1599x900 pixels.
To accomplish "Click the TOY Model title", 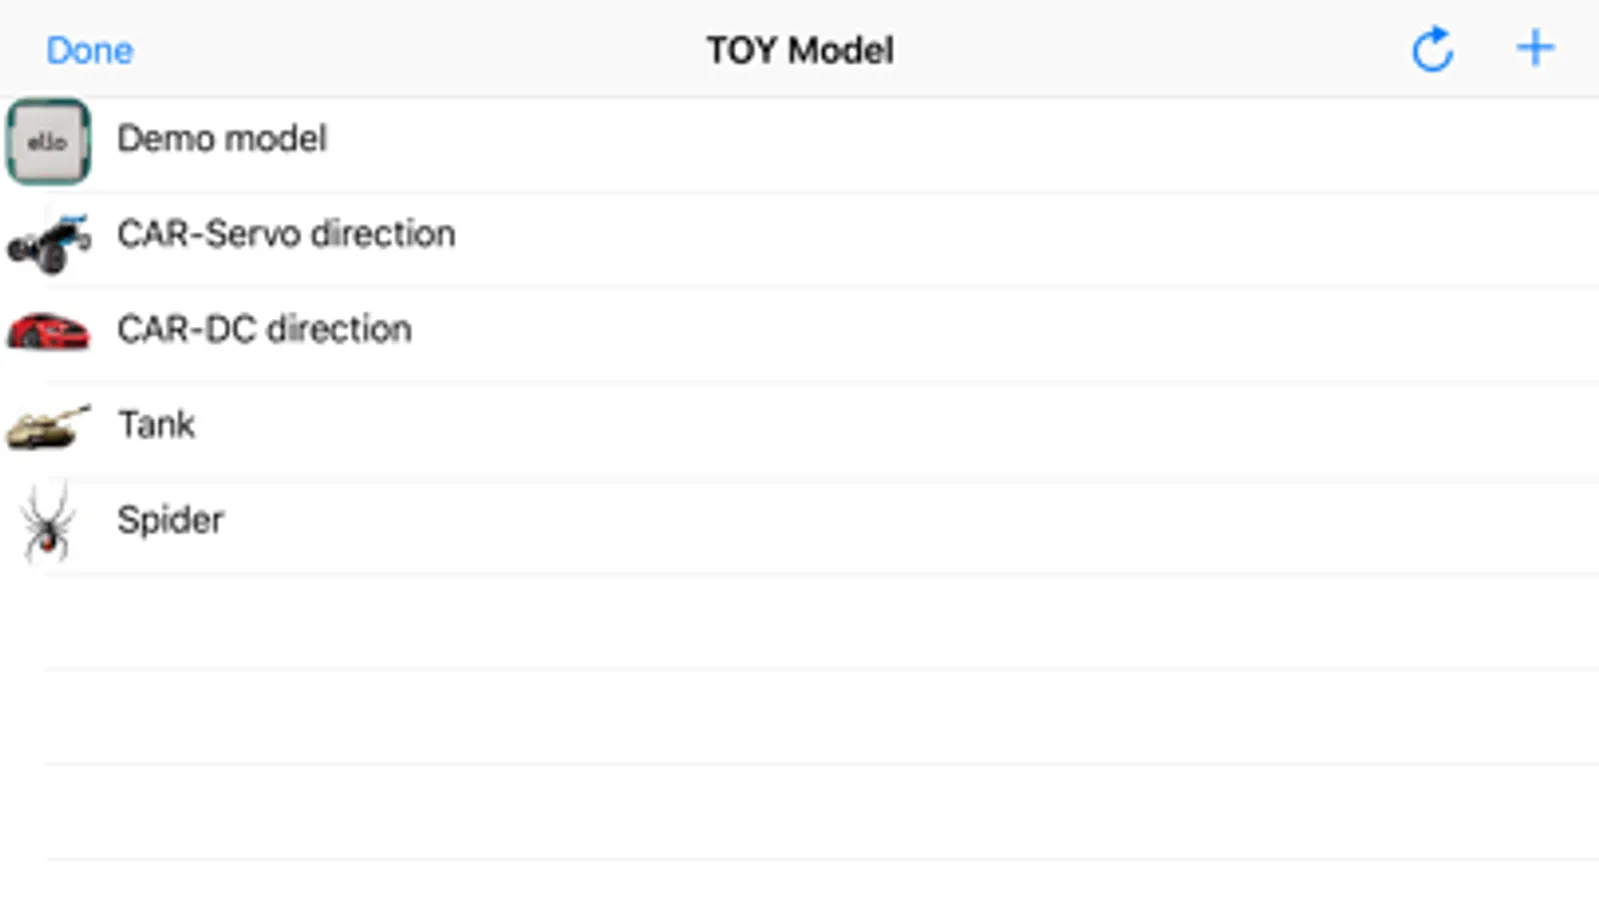I will [x=799, y=50].
